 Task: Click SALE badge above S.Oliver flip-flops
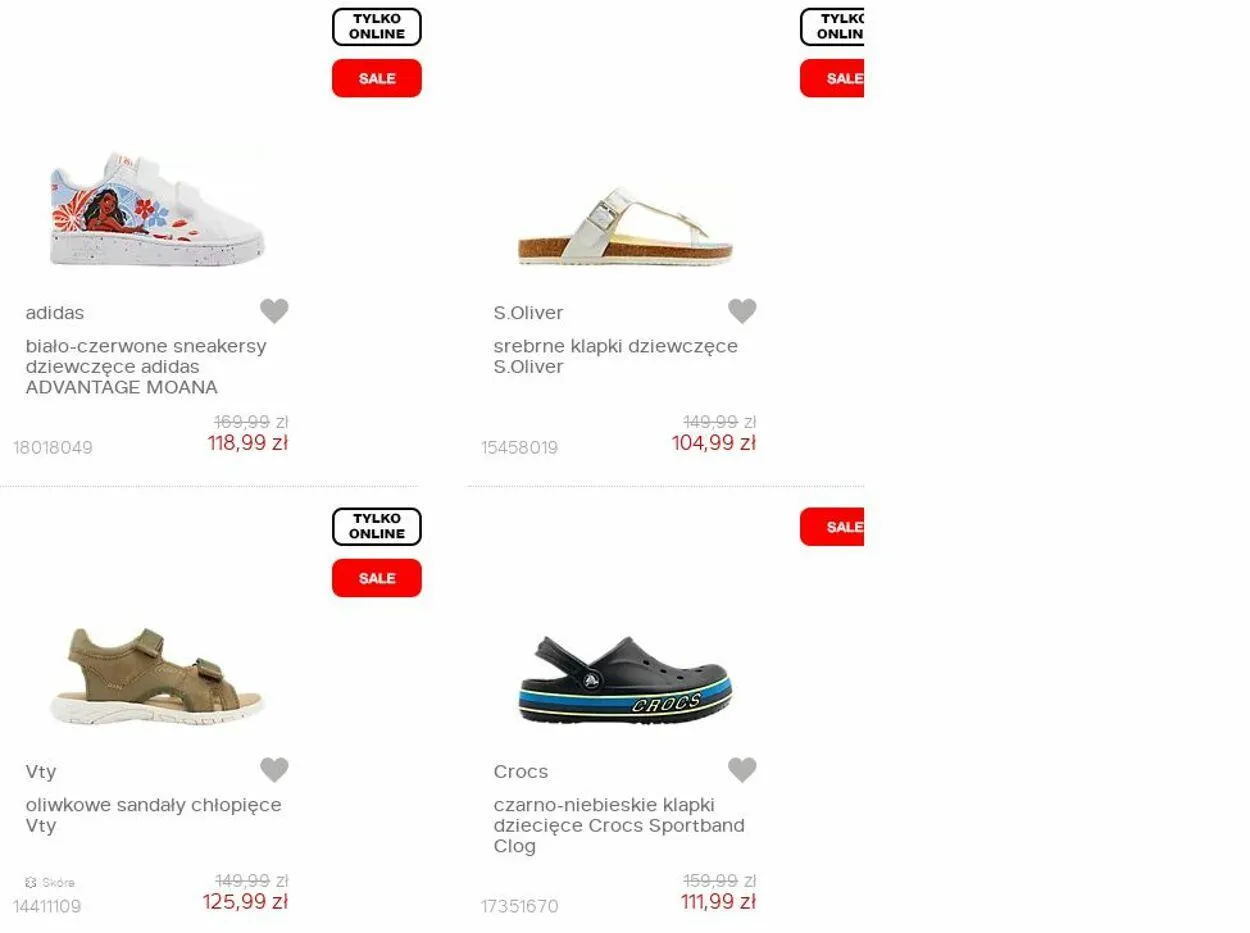pos(832,78)
